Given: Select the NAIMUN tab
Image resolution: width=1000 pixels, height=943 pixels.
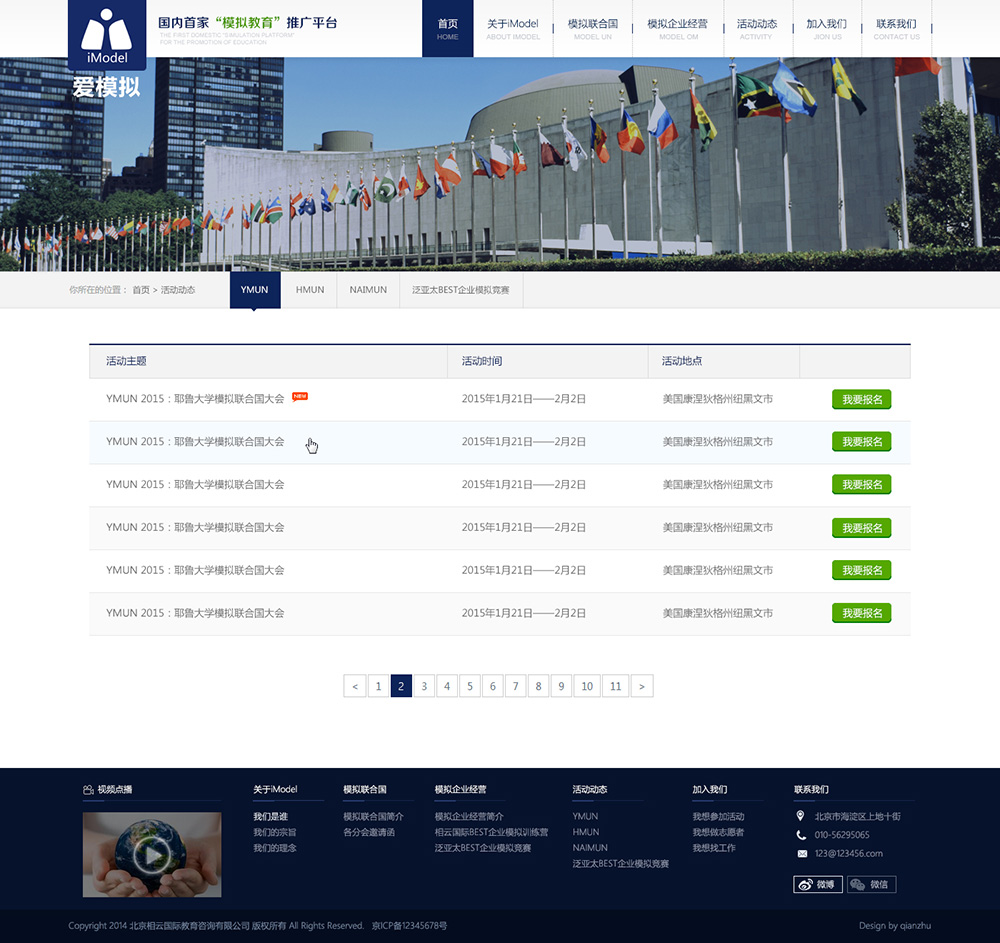Looking at the screenshot, I should 368,290.
